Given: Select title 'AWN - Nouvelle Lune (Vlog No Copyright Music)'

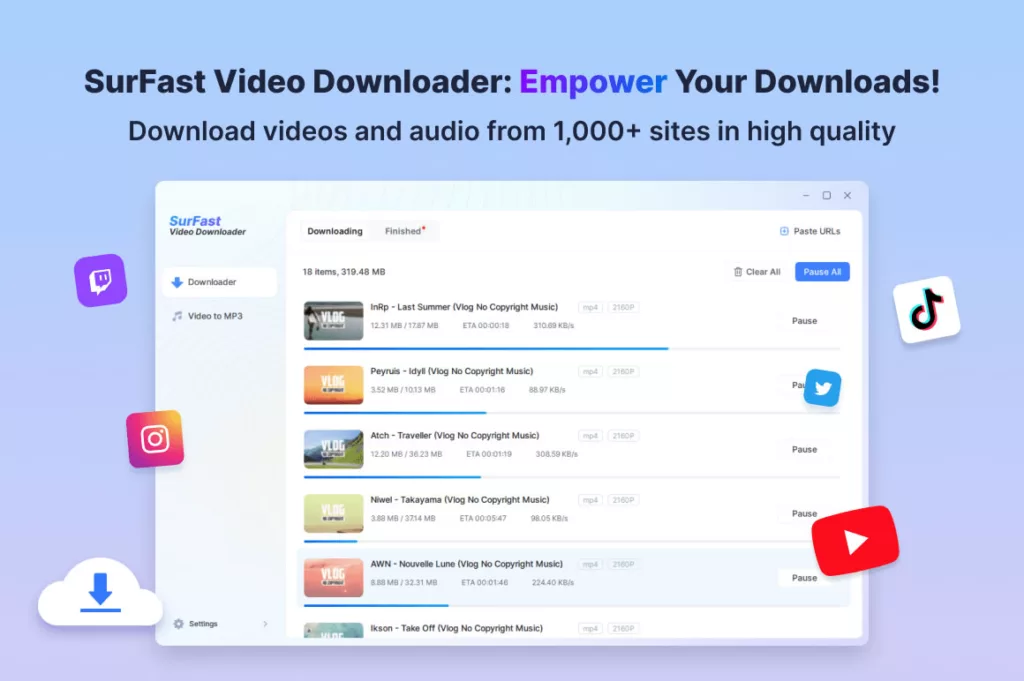Looking at the screenshot, I should point(467,563).
